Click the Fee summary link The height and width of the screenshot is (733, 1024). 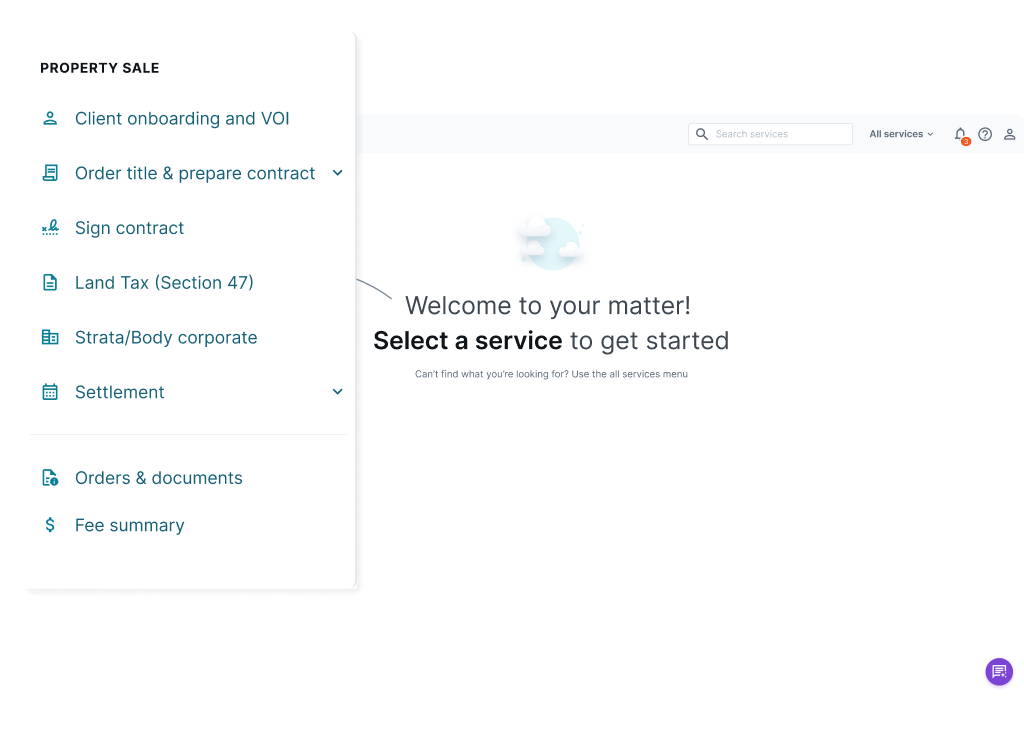(129, 524)
